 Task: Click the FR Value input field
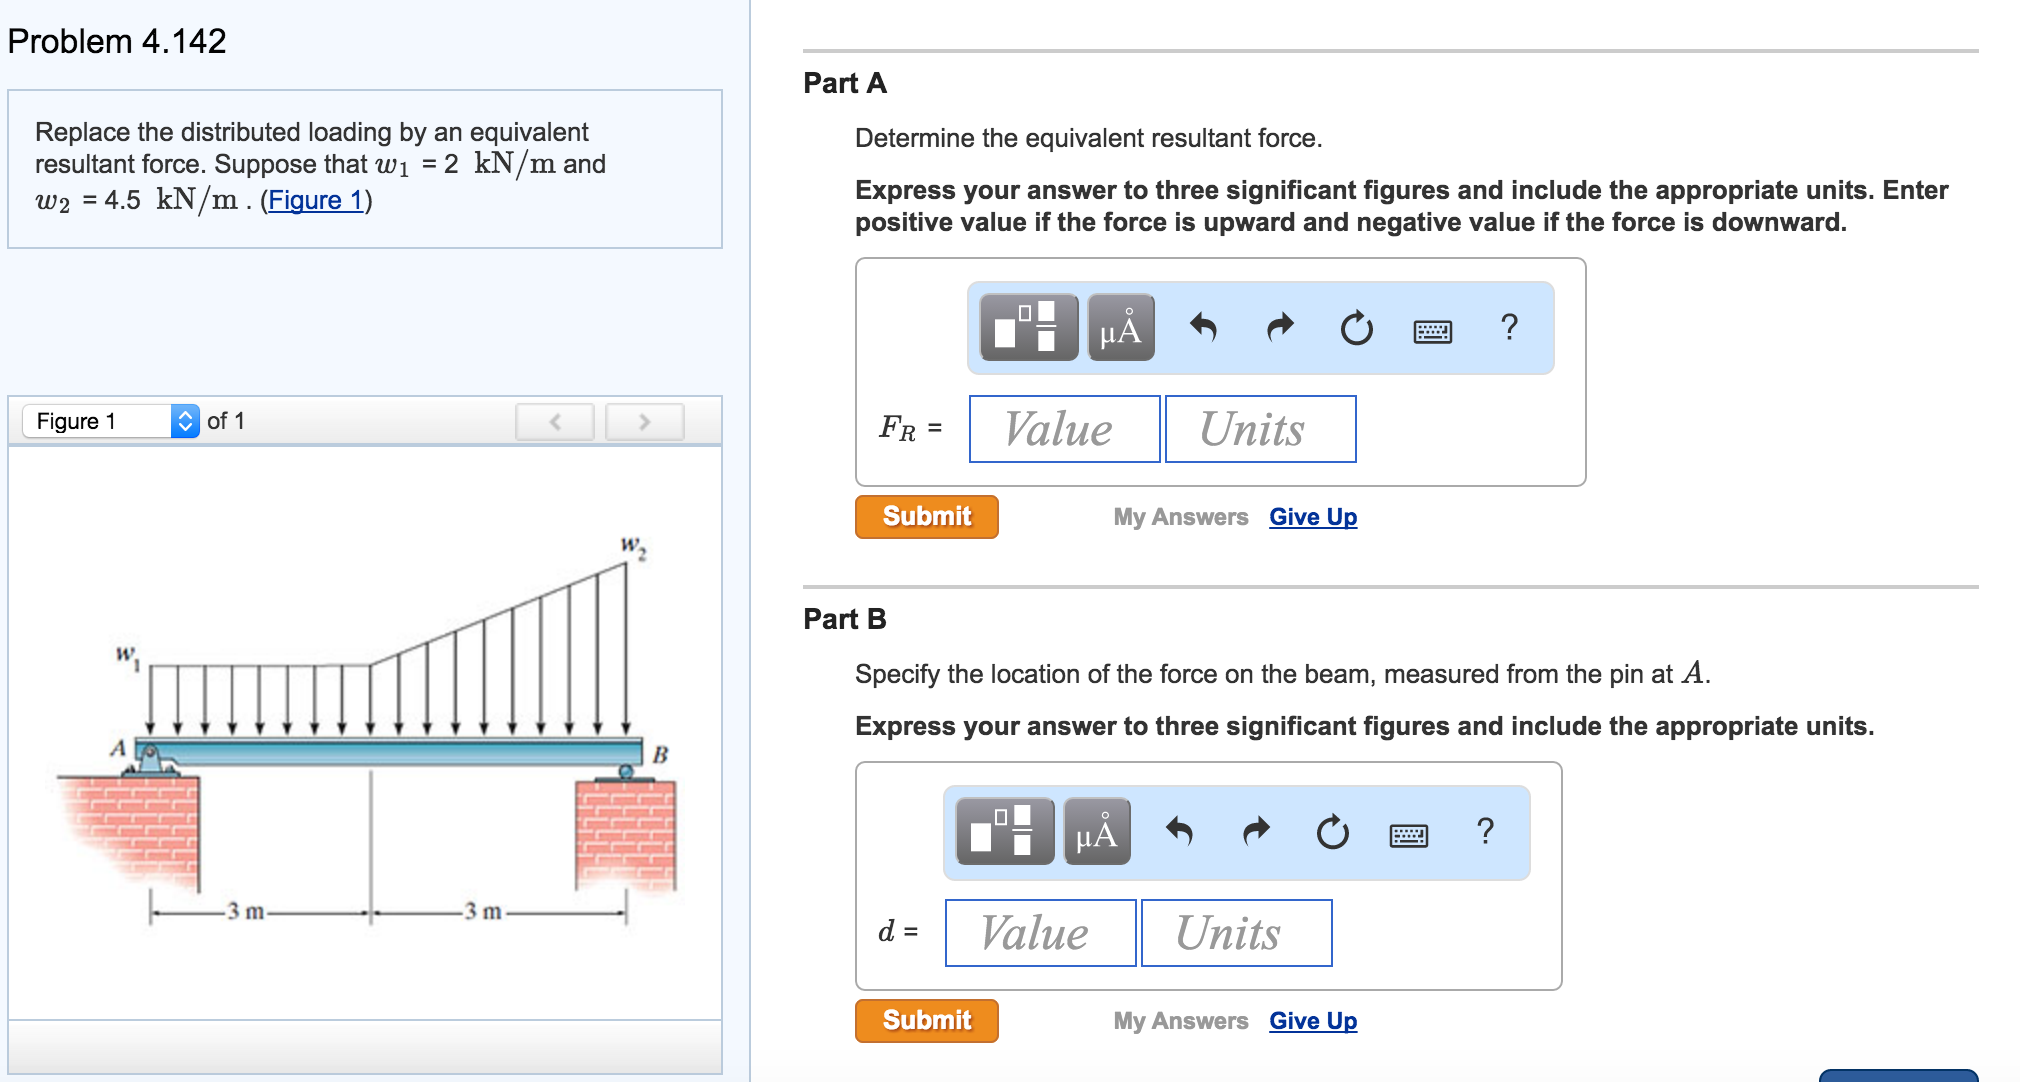(1064, 429)
